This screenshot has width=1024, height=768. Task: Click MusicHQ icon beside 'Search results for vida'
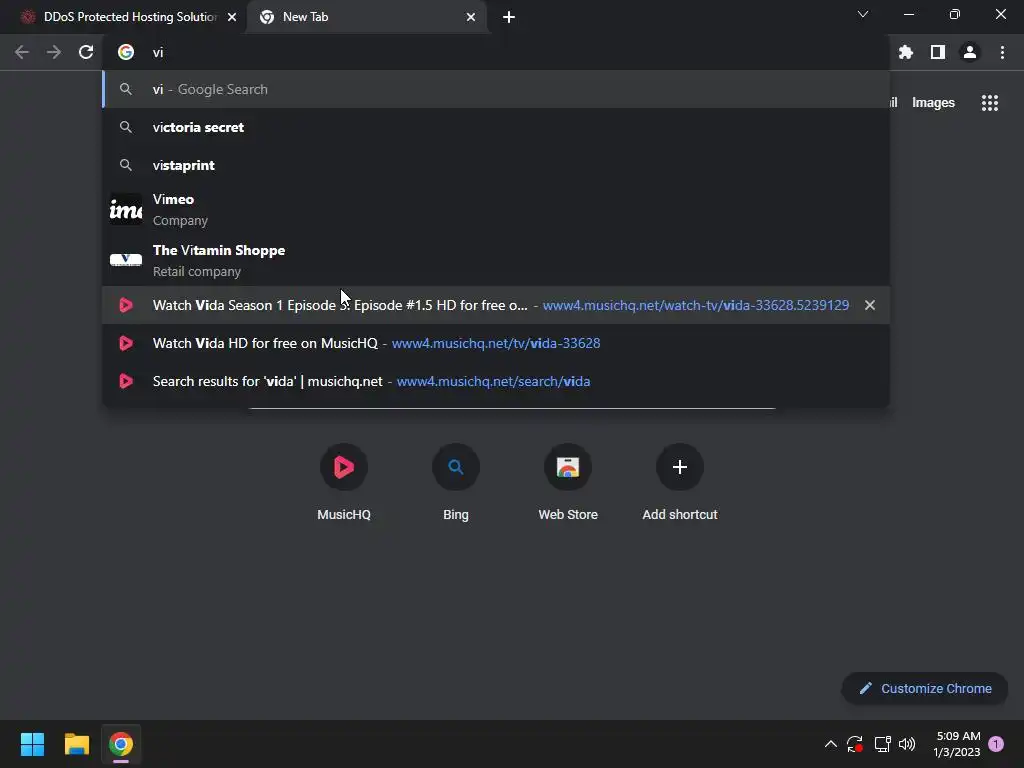(126, 381)
